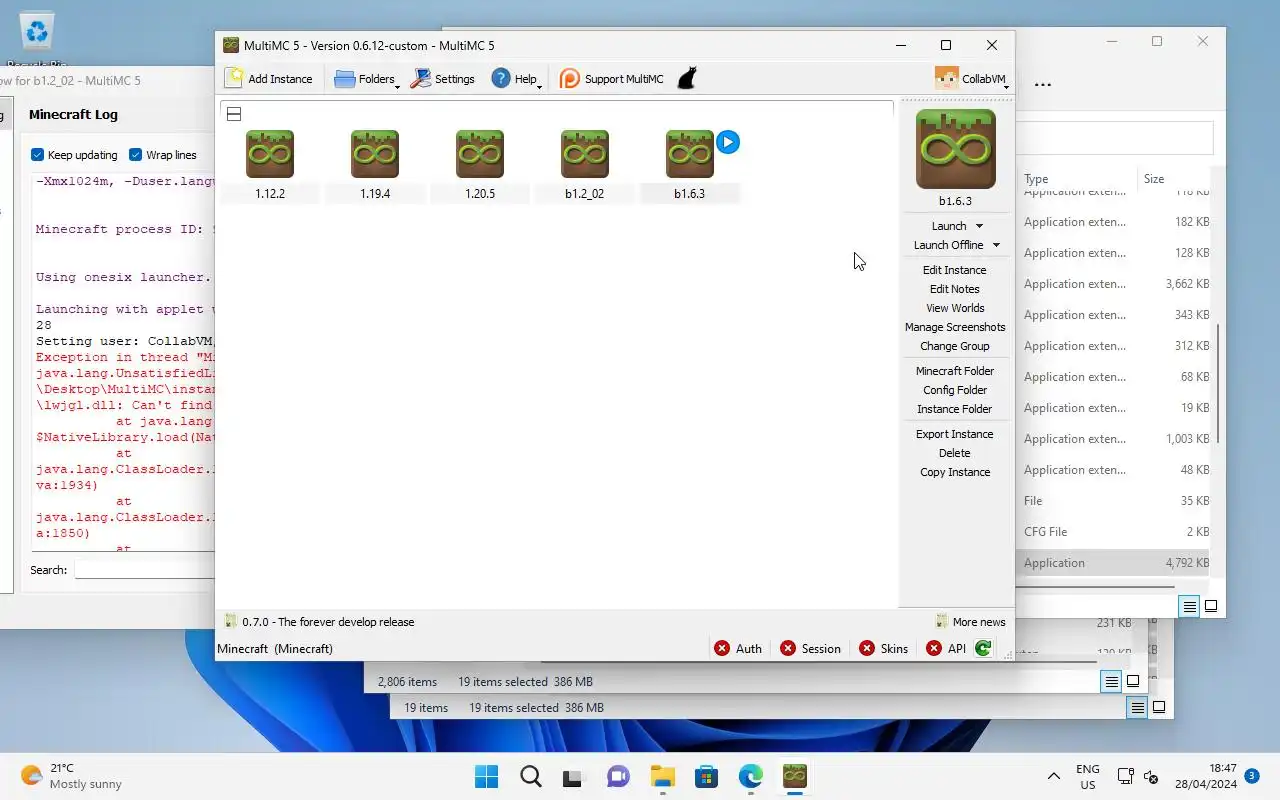
Task: Launch the selected instance
Action: [x=949, y=226]
